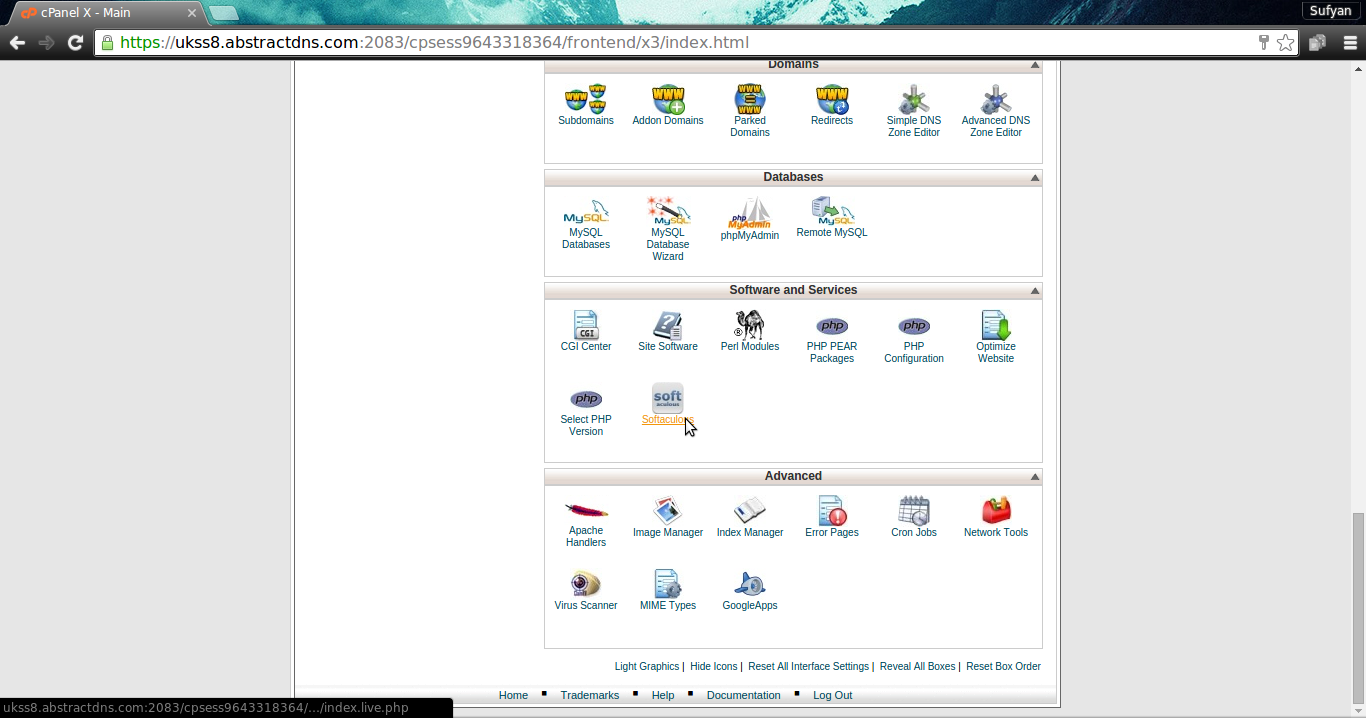Viewport: 1366px width, 718px height.
Task: Click Software and Services header text
Action: pyautogui.click(x=793, y=290)
